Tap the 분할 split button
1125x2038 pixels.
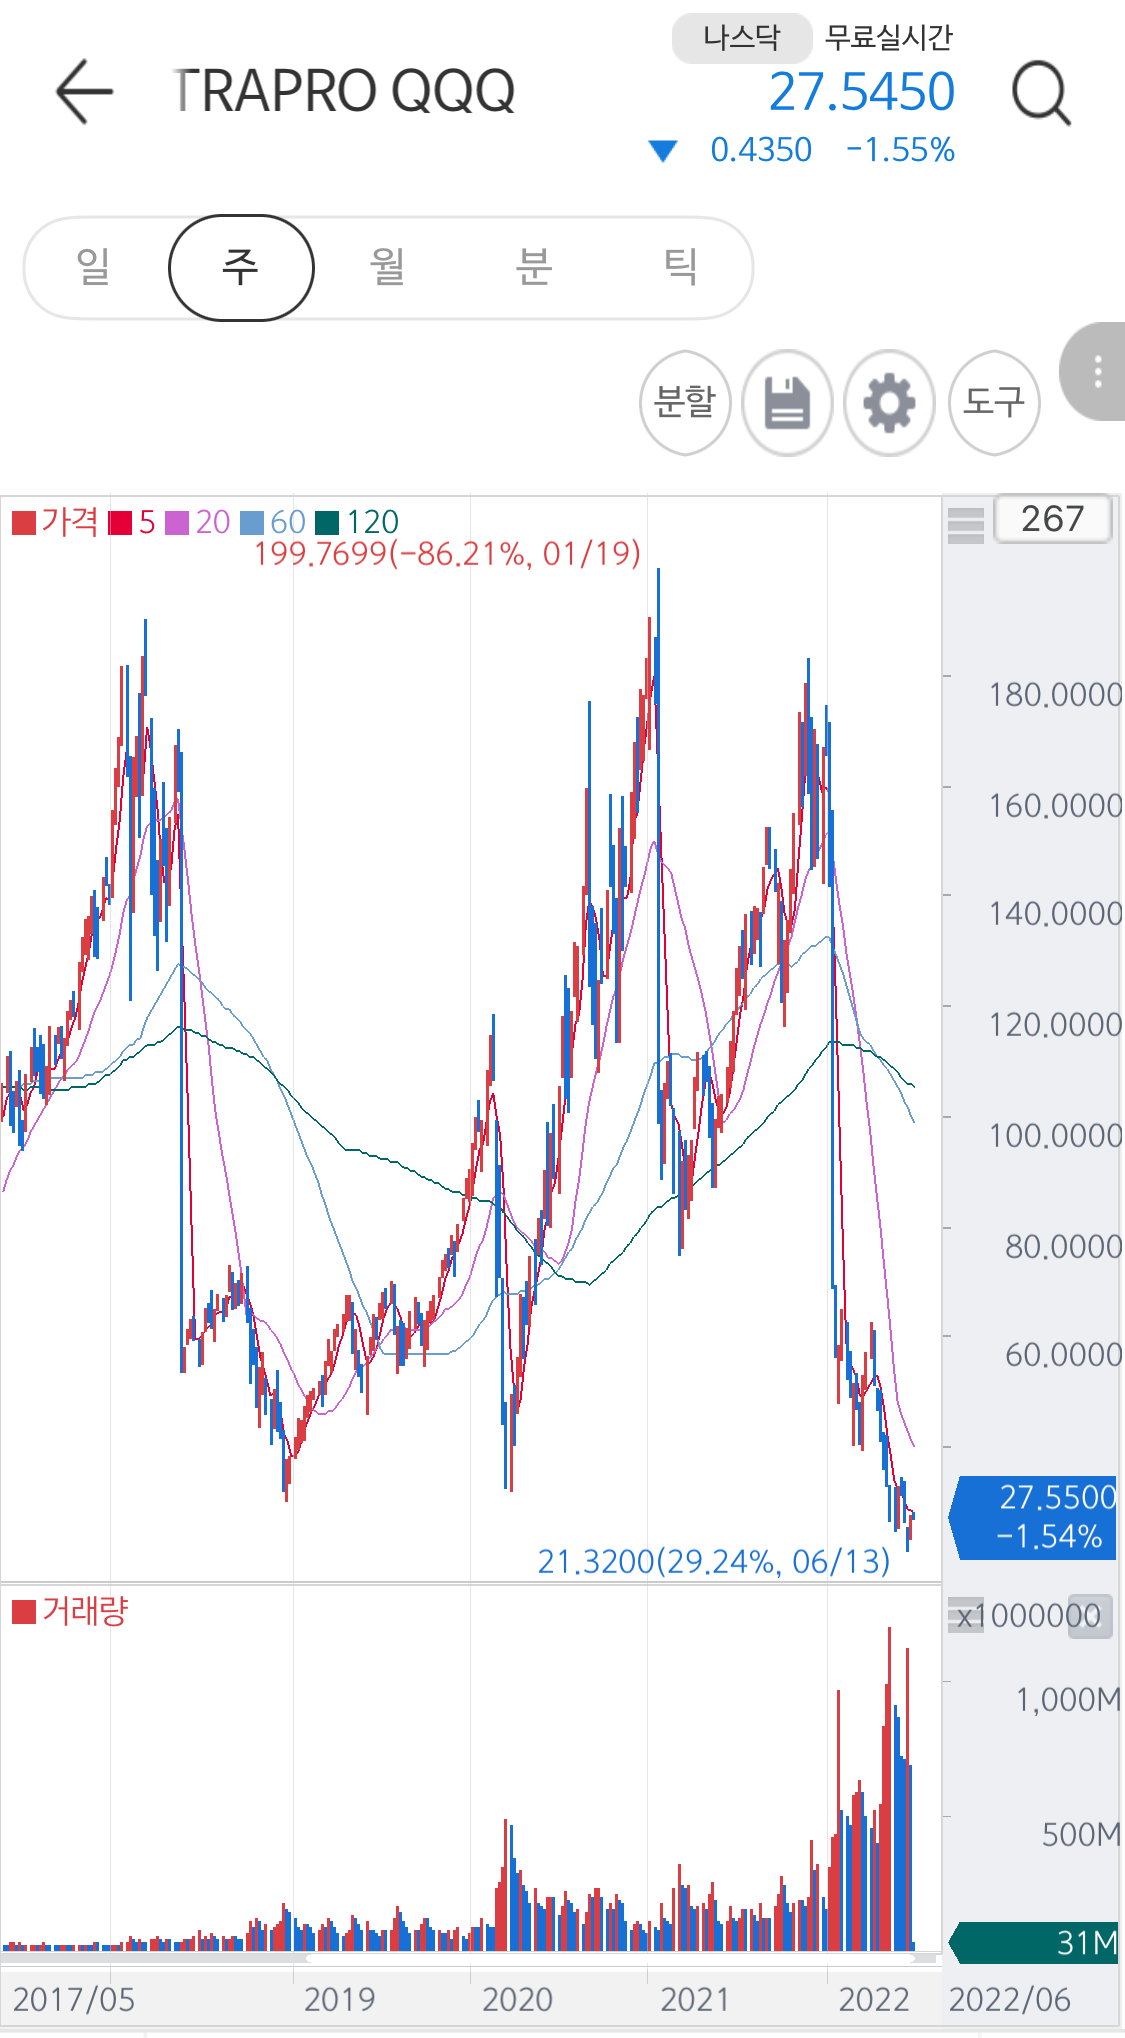[x=685, y=403]
